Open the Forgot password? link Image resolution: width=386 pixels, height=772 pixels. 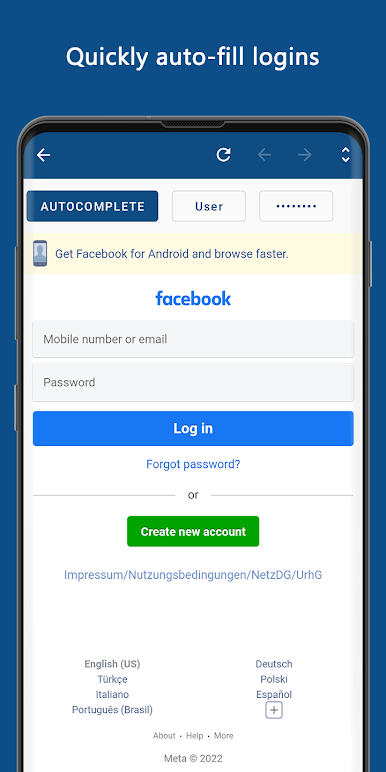point(193,464)
